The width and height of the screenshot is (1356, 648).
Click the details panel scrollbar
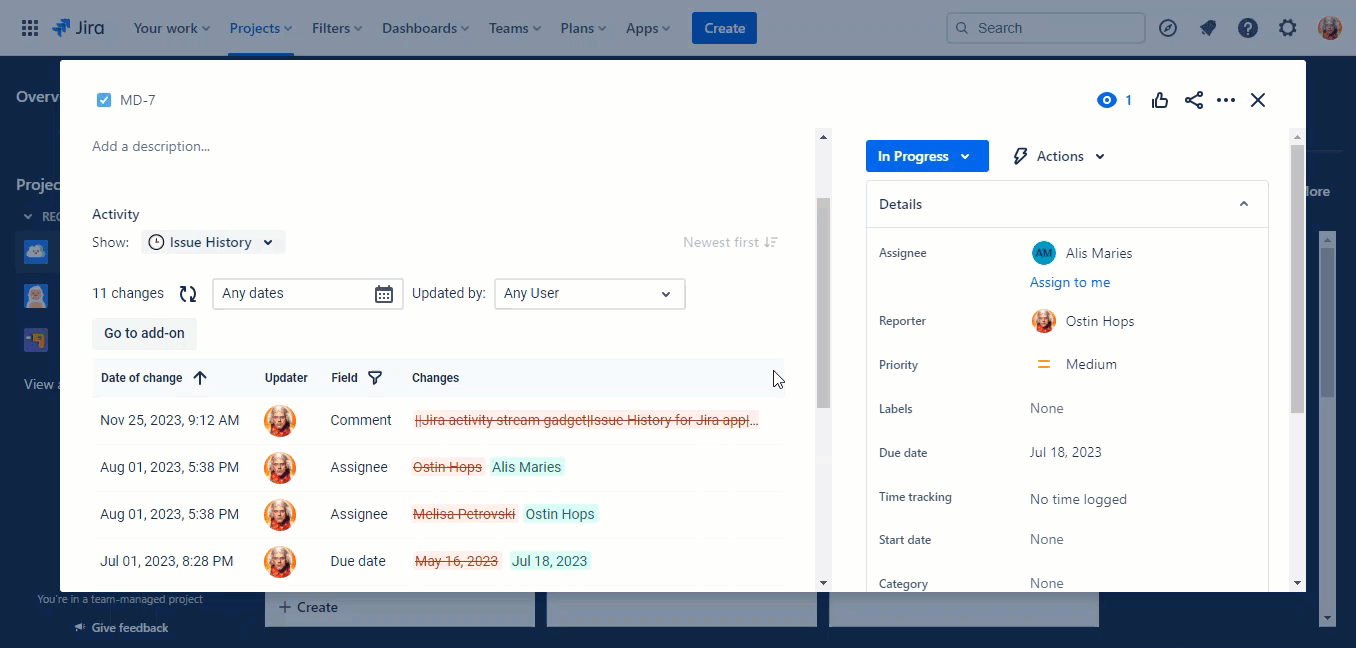click(1297, 279)
